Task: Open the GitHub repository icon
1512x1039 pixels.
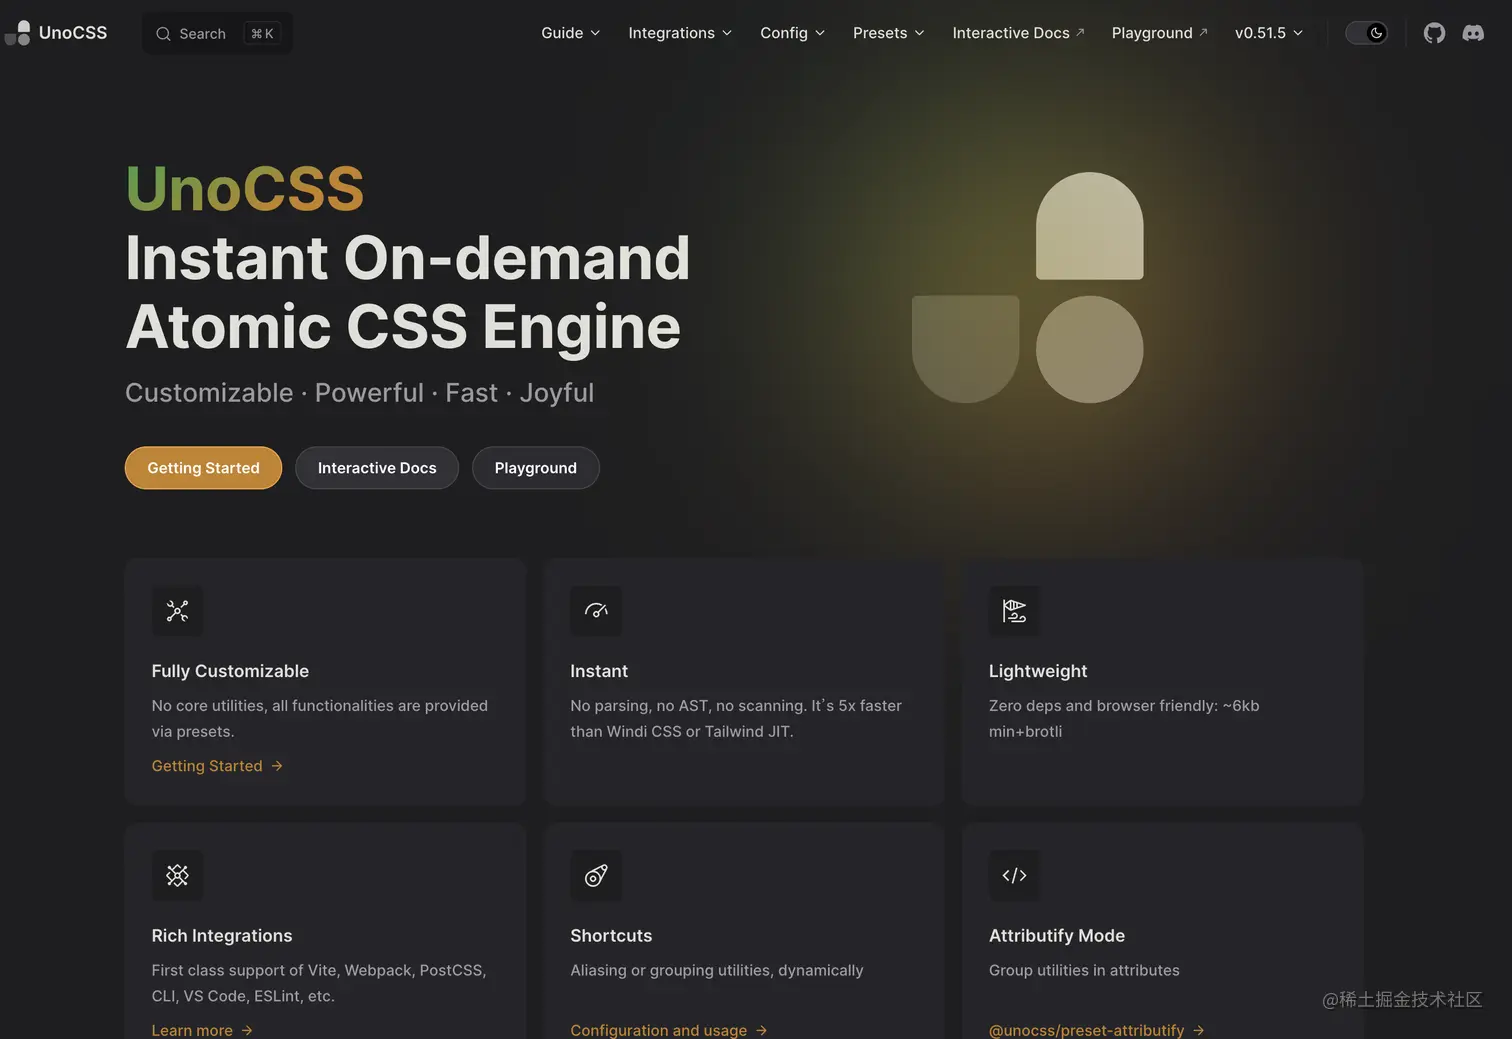Action: [x=1434, y=33]
